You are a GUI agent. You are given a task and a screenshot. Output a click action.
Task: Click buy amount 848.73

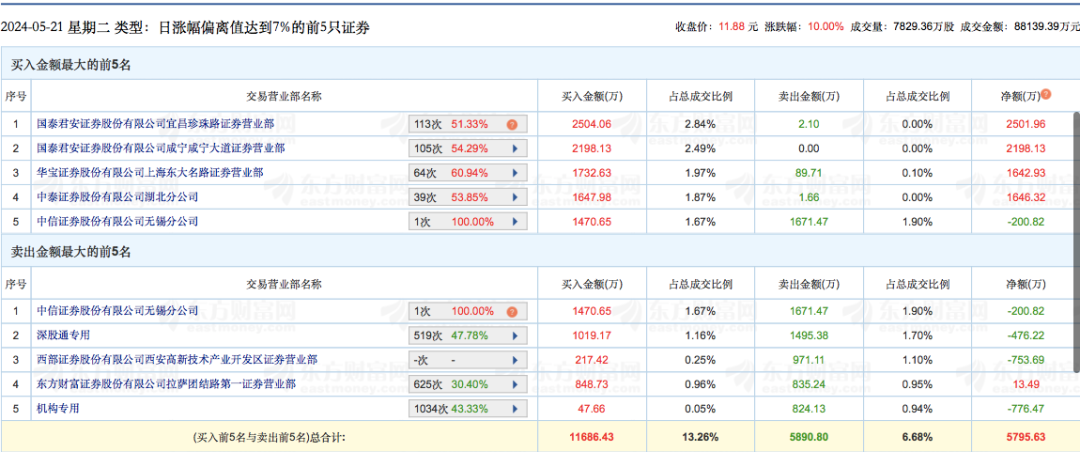(592, 384)
